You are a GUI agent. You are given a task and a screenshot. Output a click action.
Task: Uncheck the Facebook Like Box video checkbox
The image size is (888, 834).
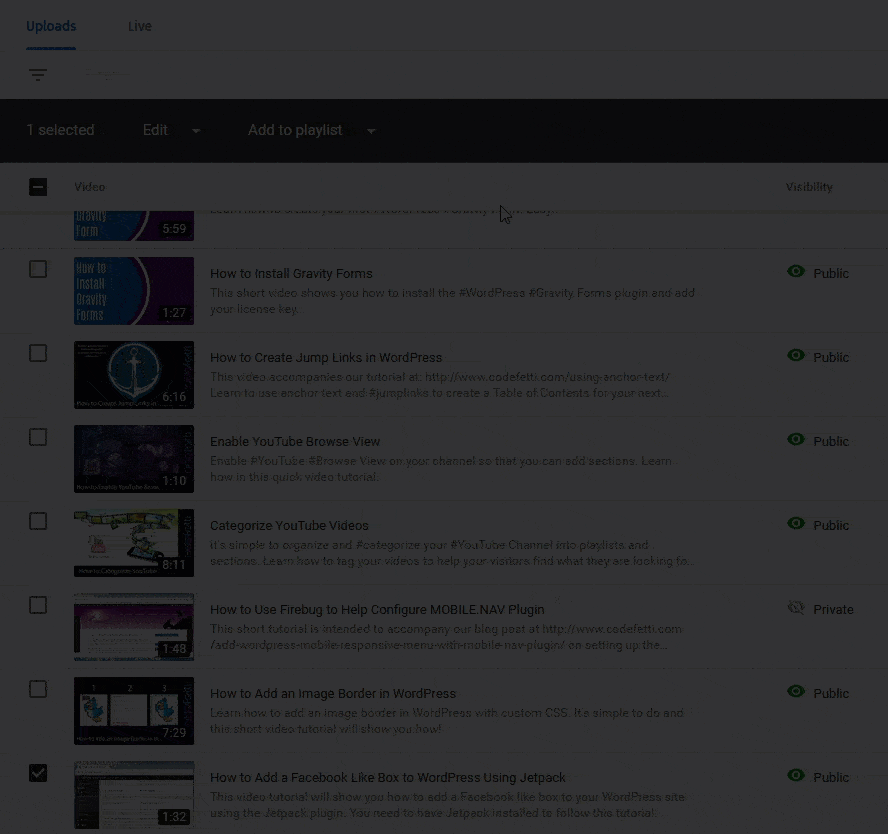pos(38,773)
